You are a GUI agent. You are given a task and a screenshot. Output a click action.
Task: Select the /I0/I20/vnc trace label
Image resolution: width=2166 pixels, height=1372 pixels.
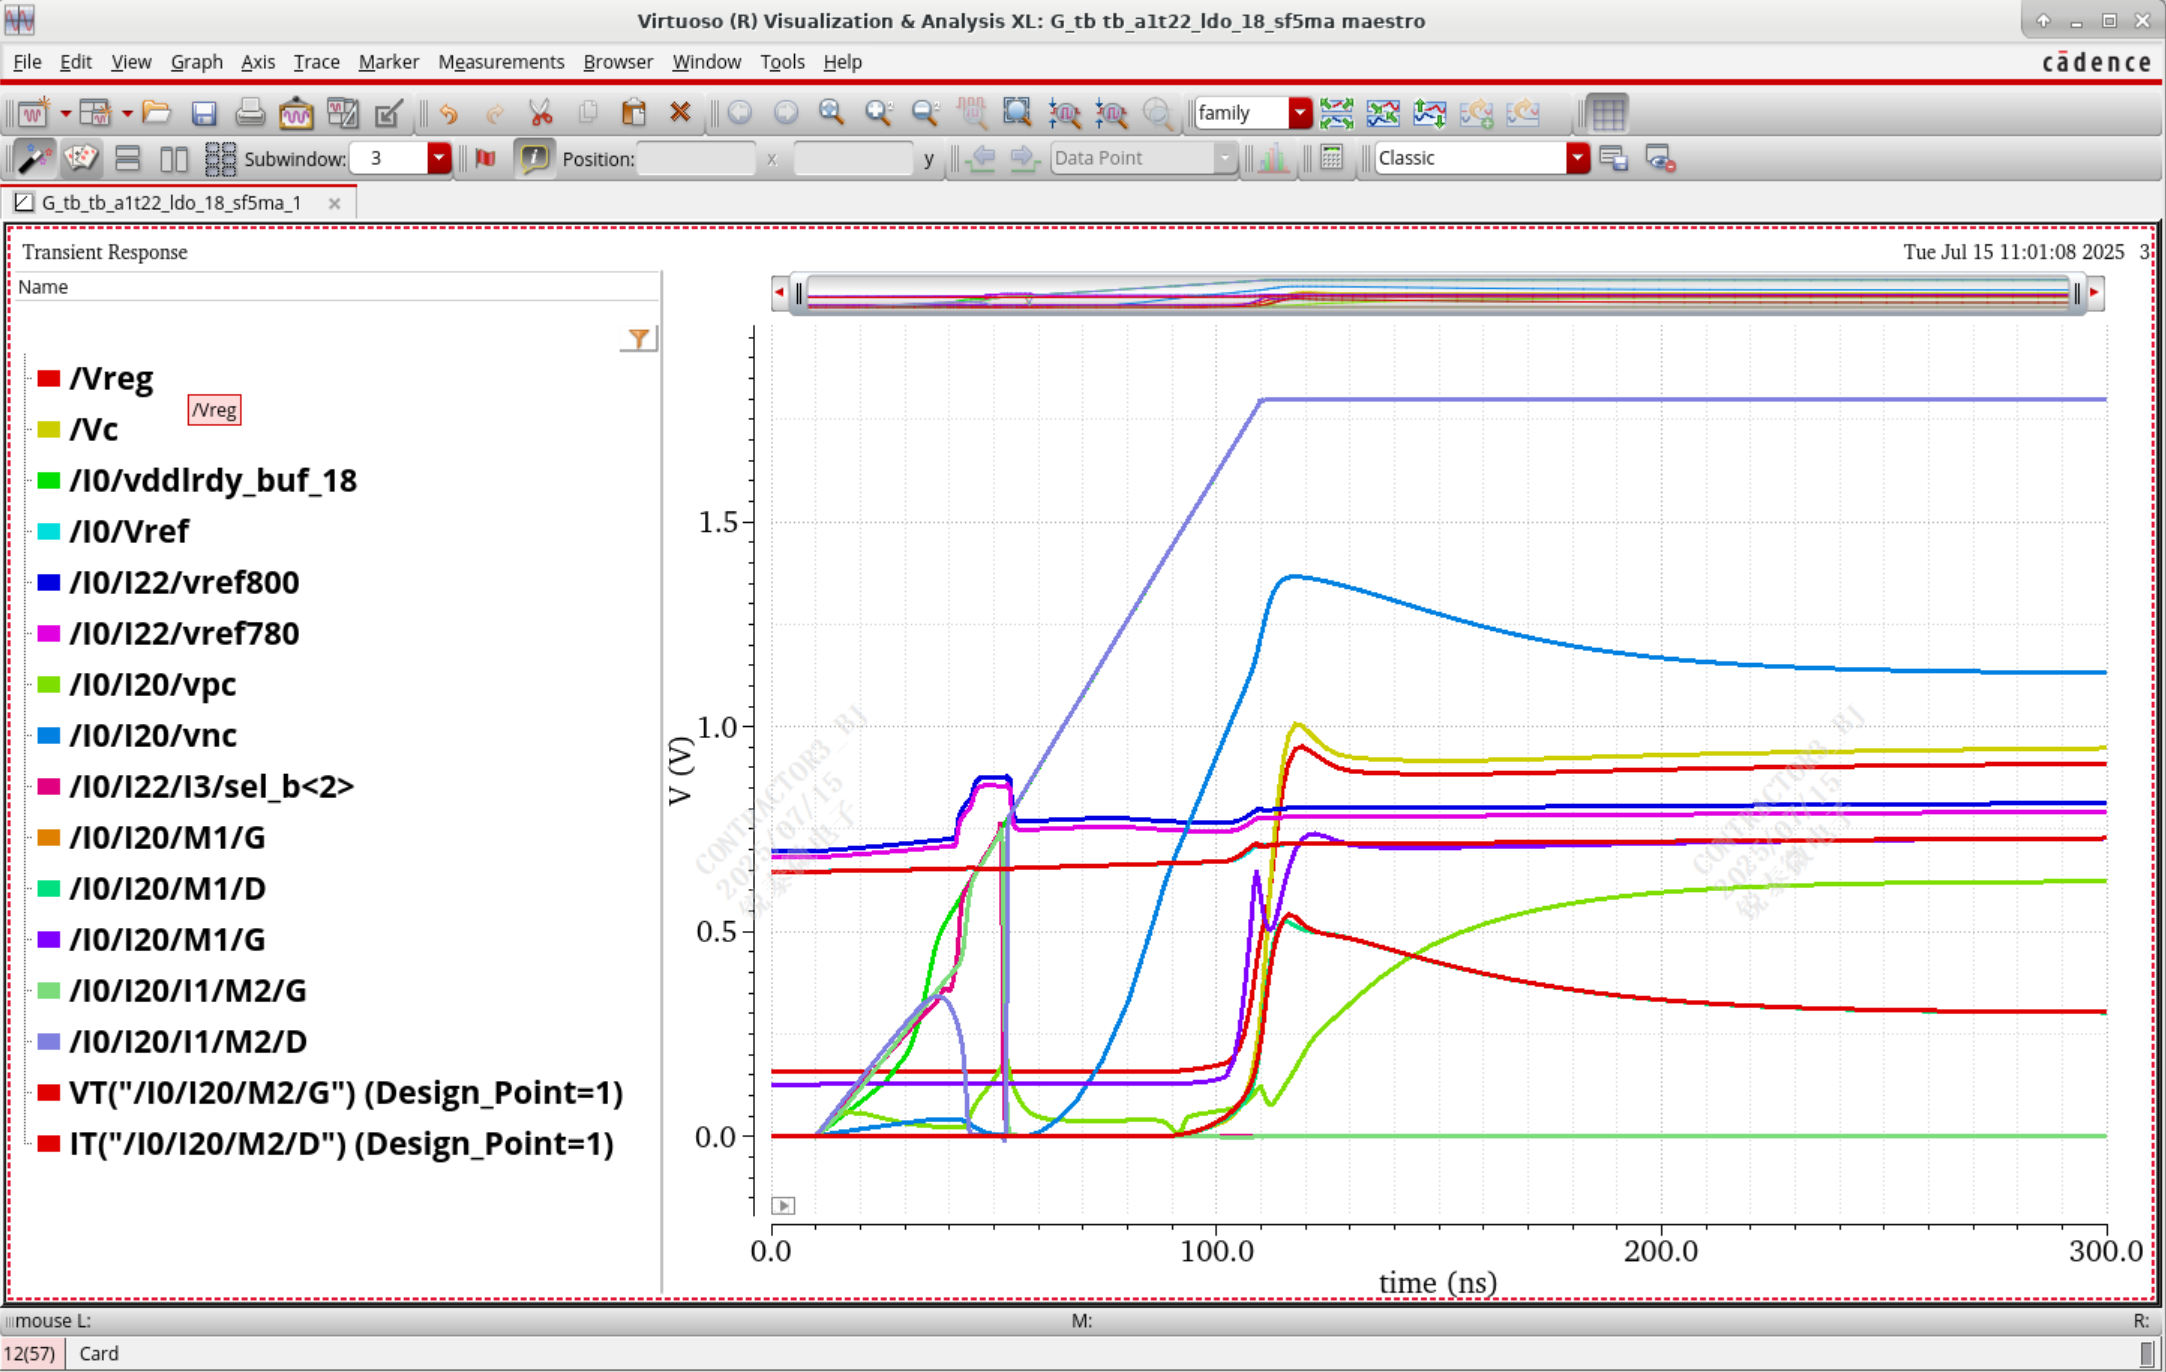tap(153, 735)
